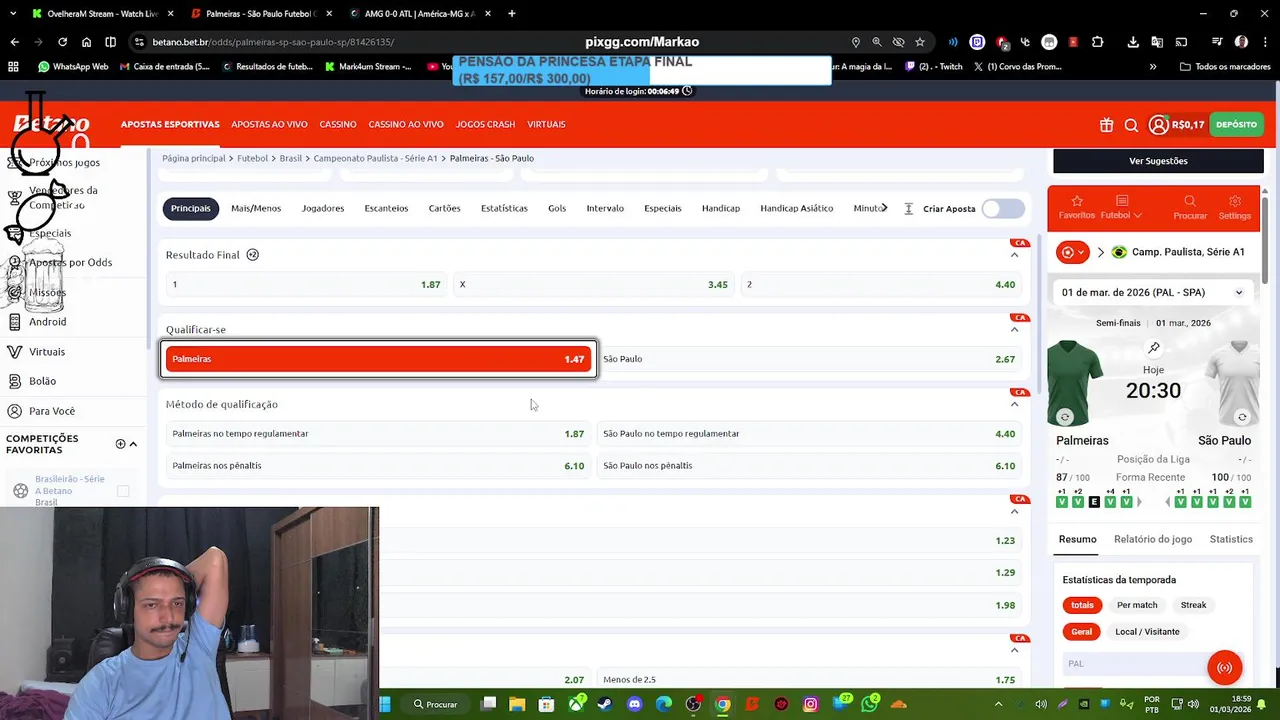Collapse the Qualificar-se market

coord(1014,329)
